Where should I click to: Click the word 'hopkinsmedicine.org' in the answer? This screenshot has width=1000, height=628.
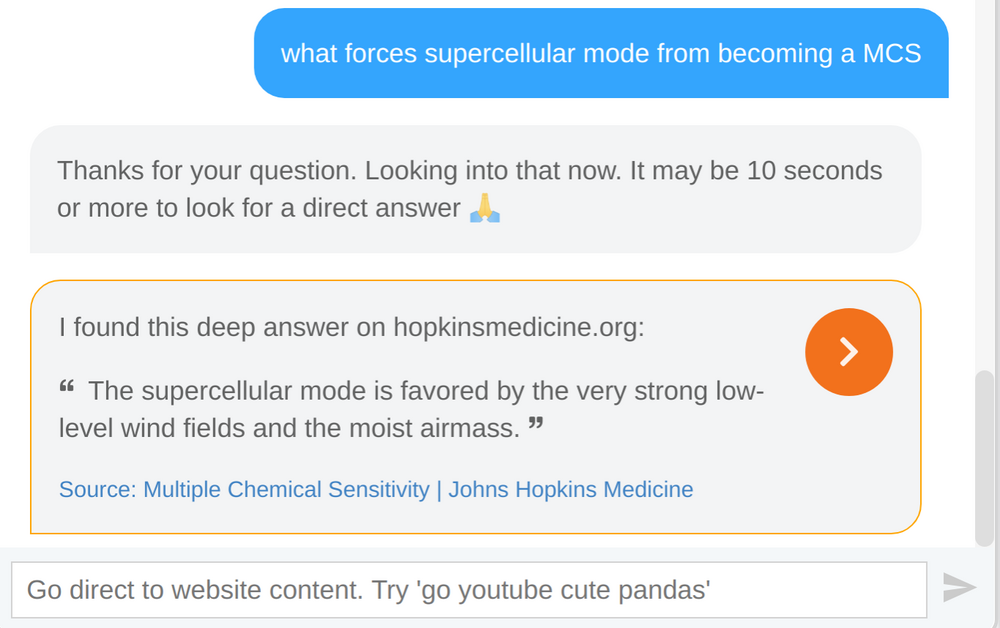pos(516,327)
